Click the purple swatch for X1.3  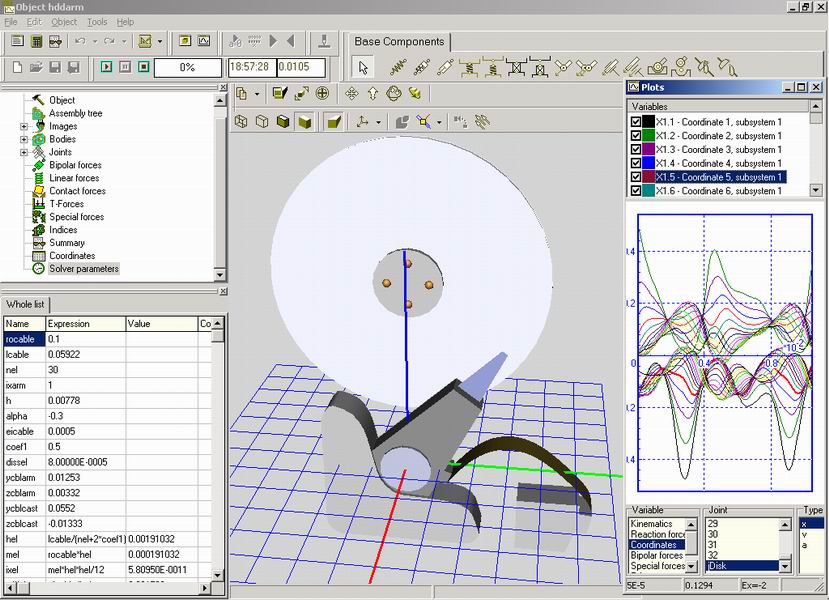pyautogui.click(x=648, y=149)
